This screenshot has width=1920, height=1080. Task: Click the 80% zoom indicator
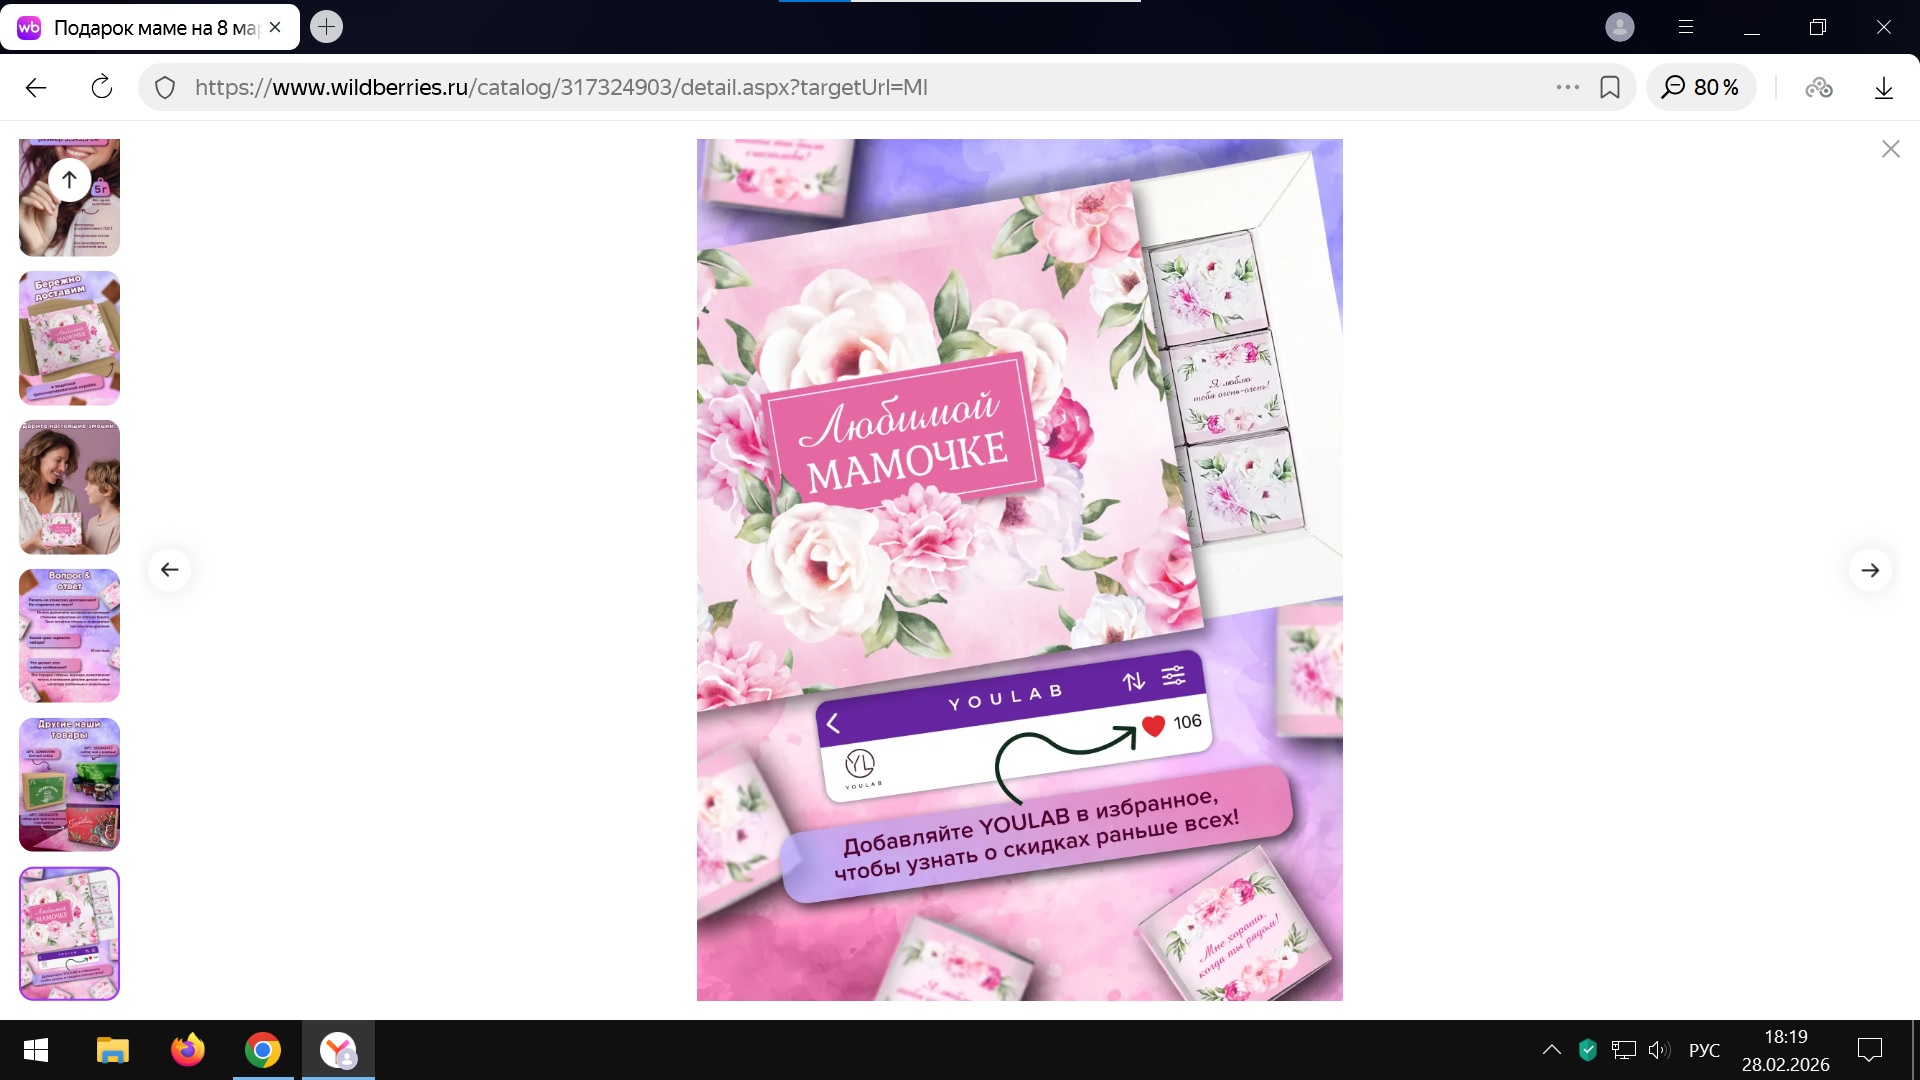(x=1701, y=88)
